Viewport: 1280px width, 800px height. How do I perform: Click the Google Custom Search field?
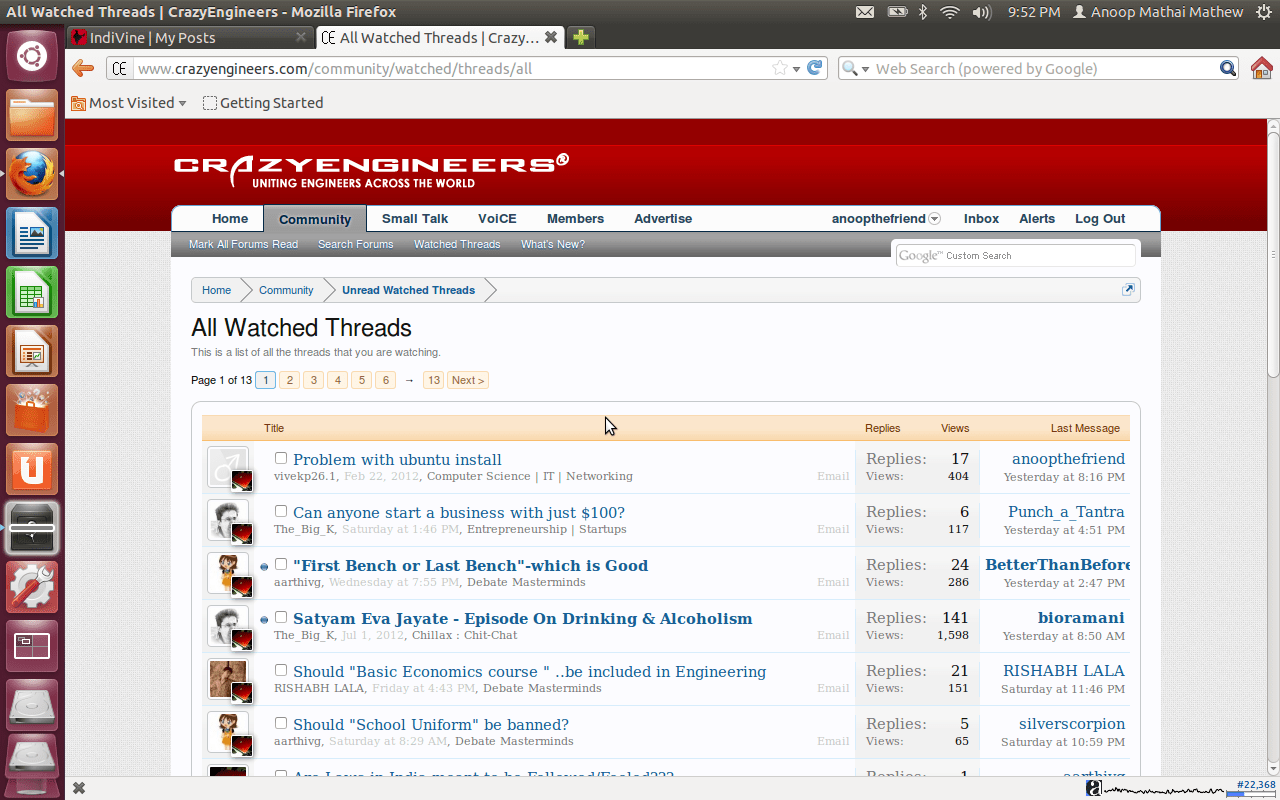[x=1015, y=256]
